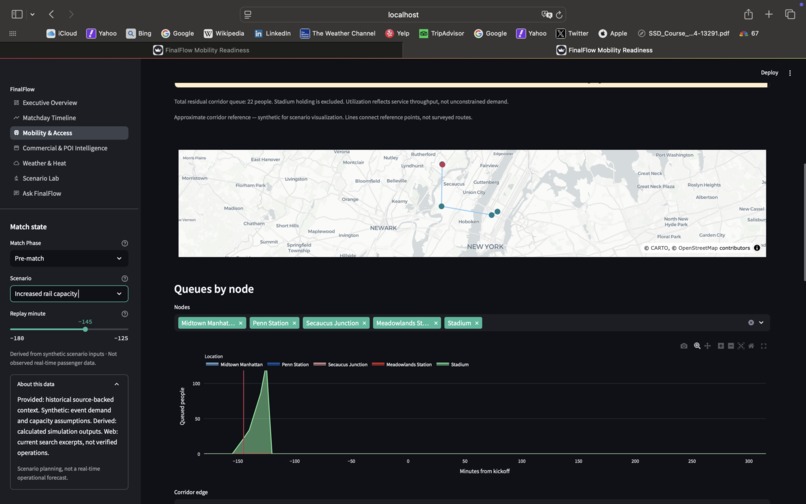806x504 pixels.
Task: Click the chart Autoscale icon
Action: [741, 346]
